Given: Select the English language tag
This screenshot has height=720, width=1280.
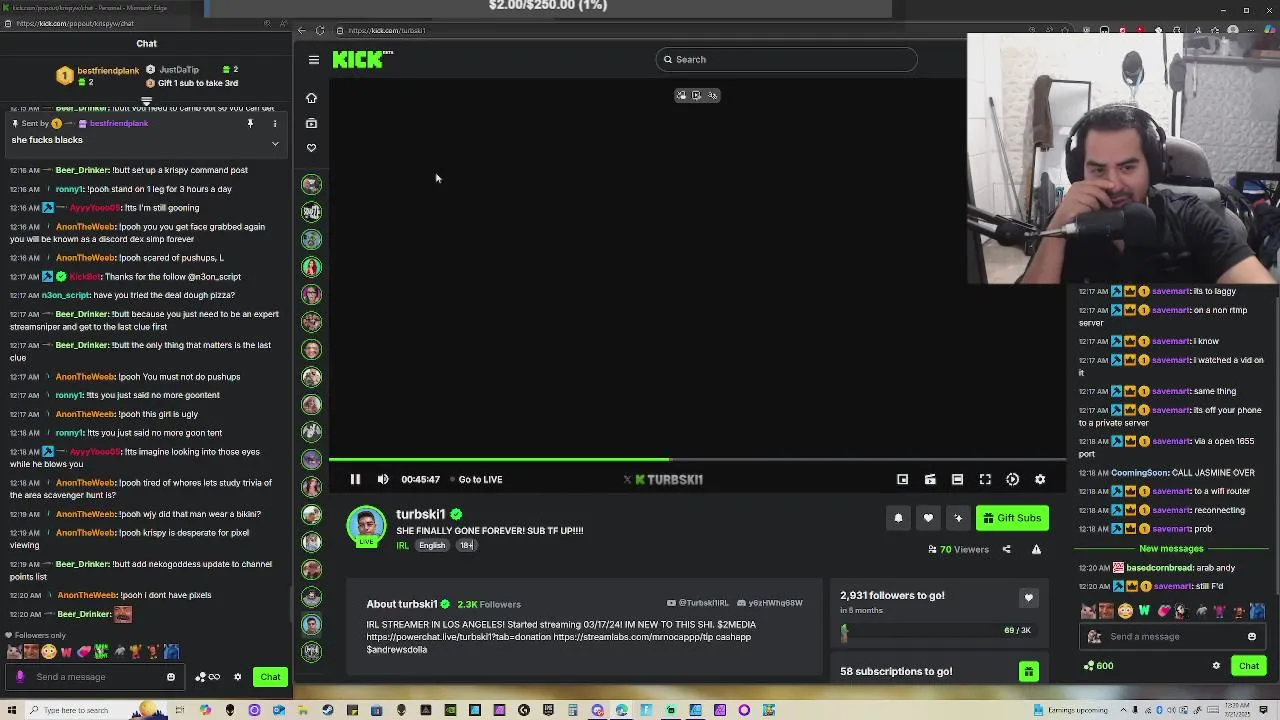Looking at the screenshot, I should tap(432, 545).
